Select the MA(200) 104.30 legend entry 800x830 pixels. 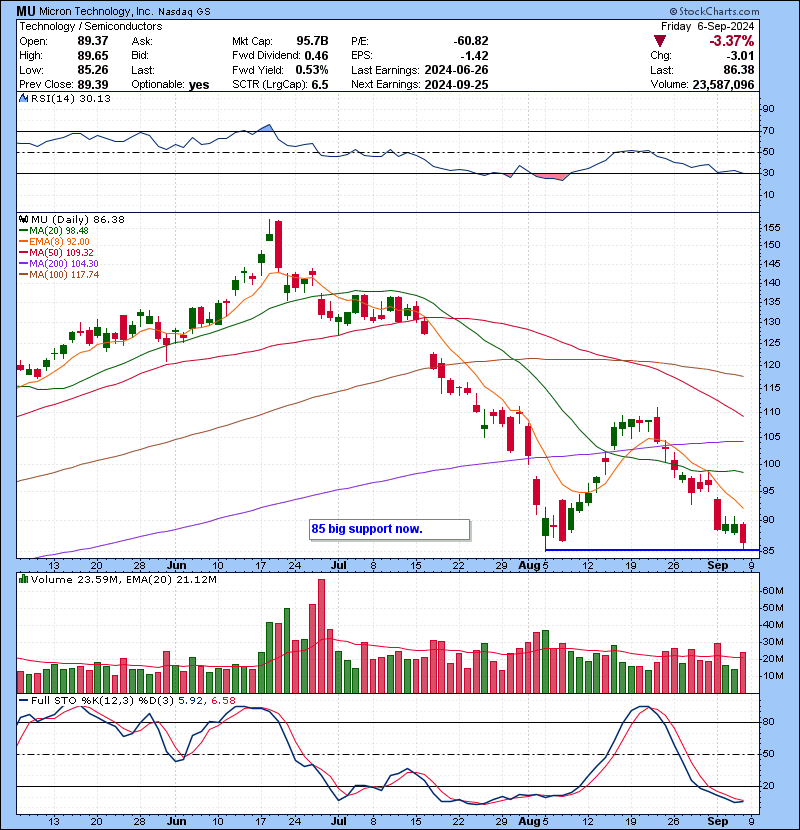[59, 264]
